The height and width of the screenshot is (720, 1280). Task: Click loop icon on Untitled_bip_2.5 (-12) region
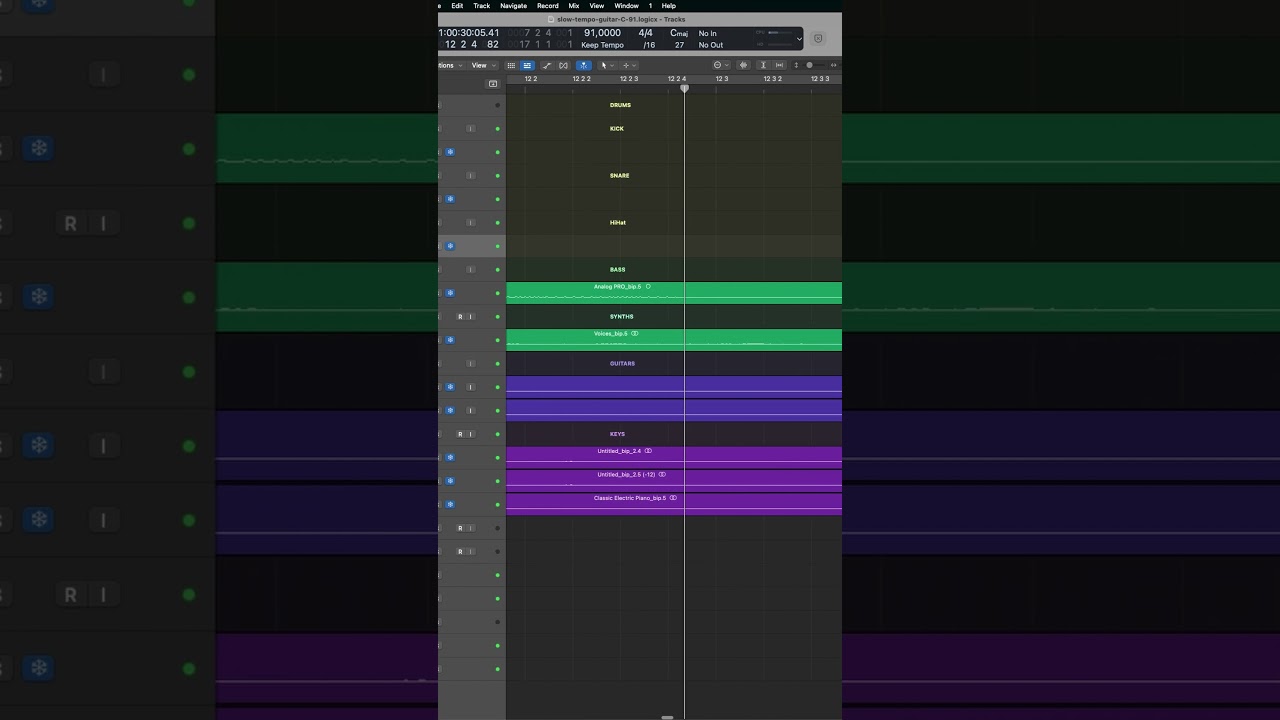click(x=662, y=475)
